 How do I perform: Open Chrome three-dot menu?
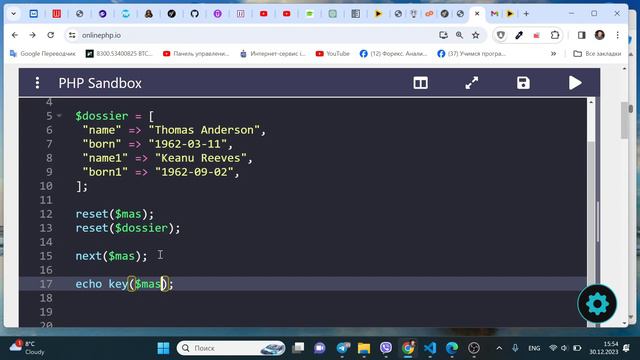[x=618, y=35]
